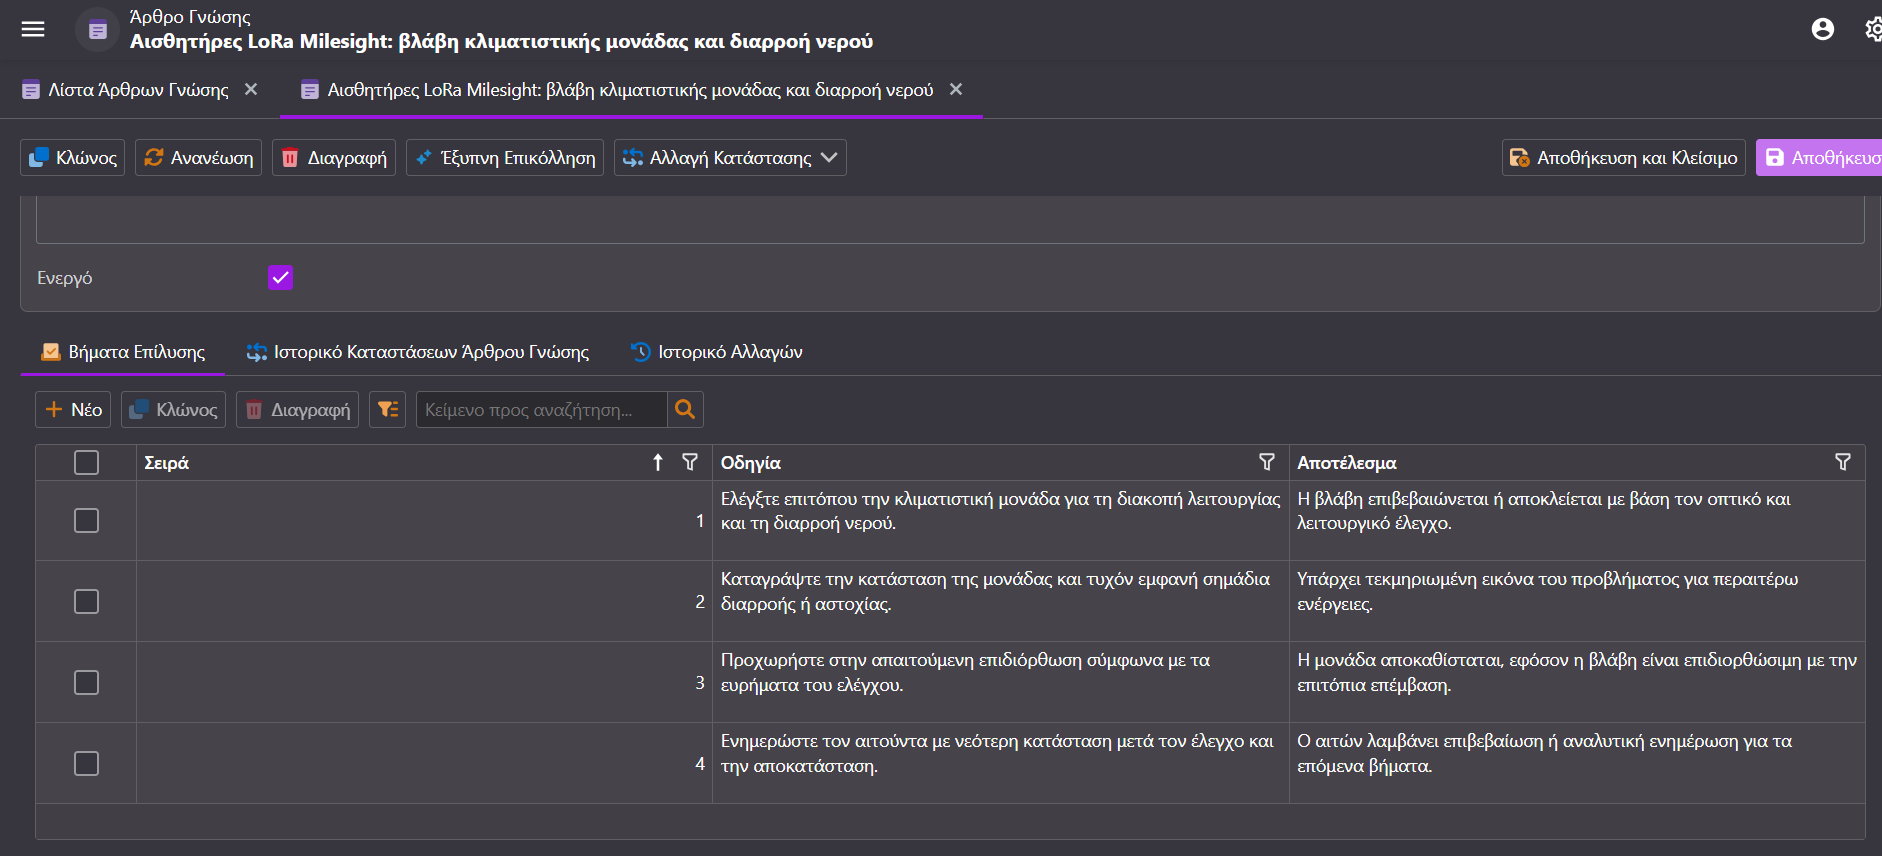The height and width of the screenshot is (856, 1882).
Task: Switch to Λίστα Άρθρων Γνώσης tab
Action: point(138,90)
